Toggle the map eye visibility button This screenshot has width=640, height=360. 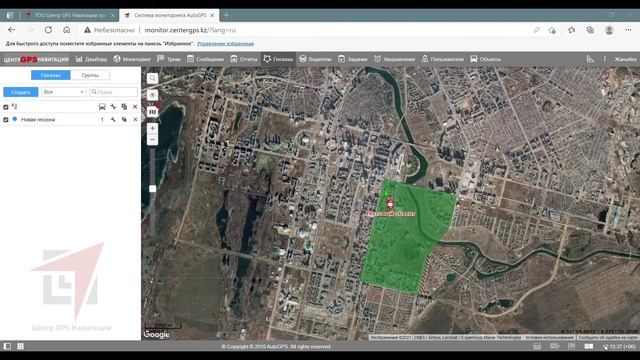(152, 95)
